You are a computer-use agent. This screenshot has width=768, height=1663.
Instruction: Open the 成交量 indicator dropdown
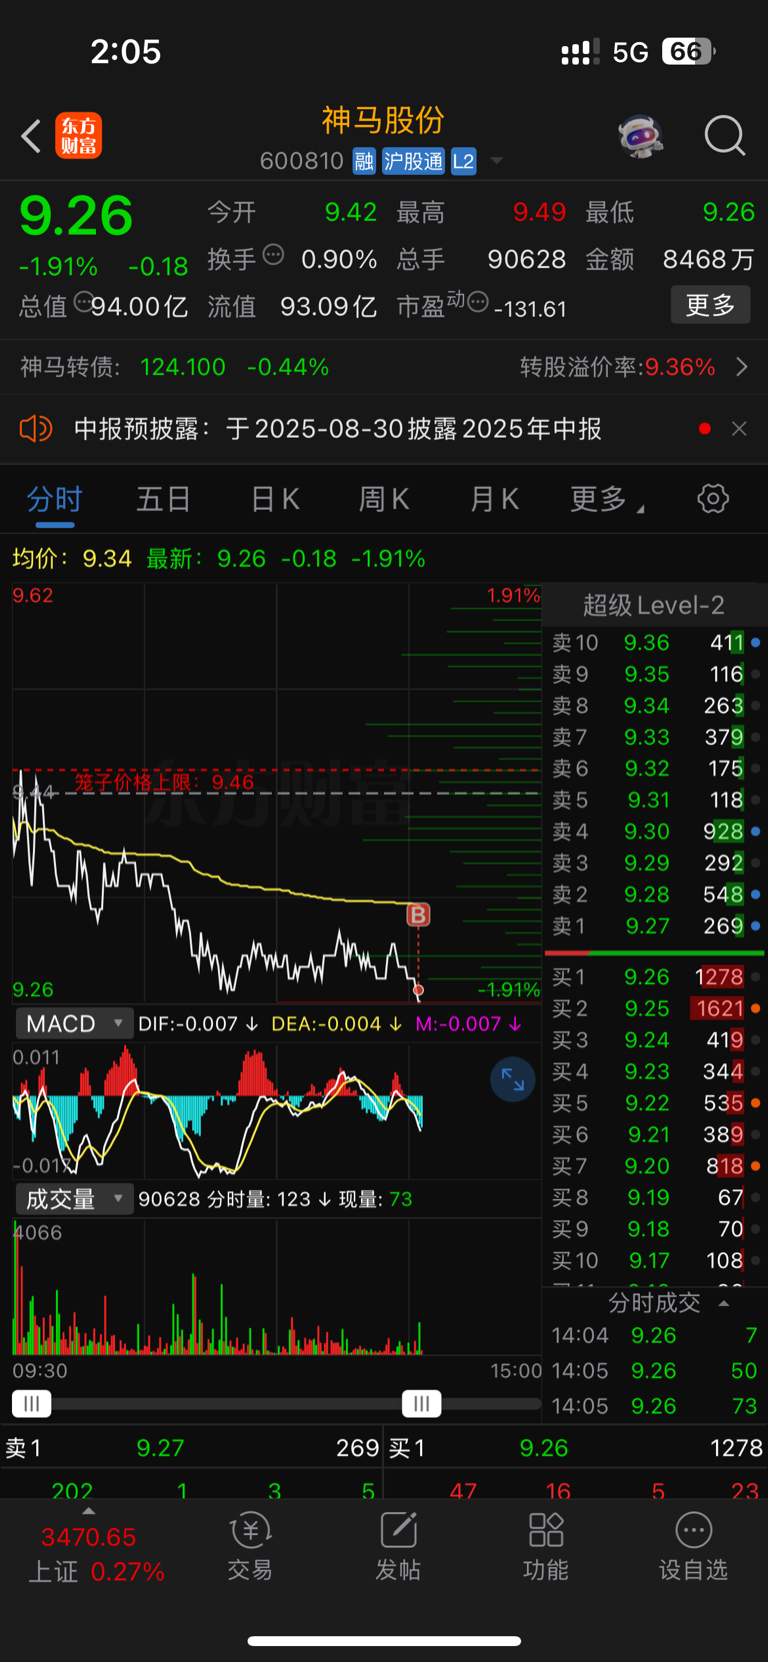[74, 1199]
